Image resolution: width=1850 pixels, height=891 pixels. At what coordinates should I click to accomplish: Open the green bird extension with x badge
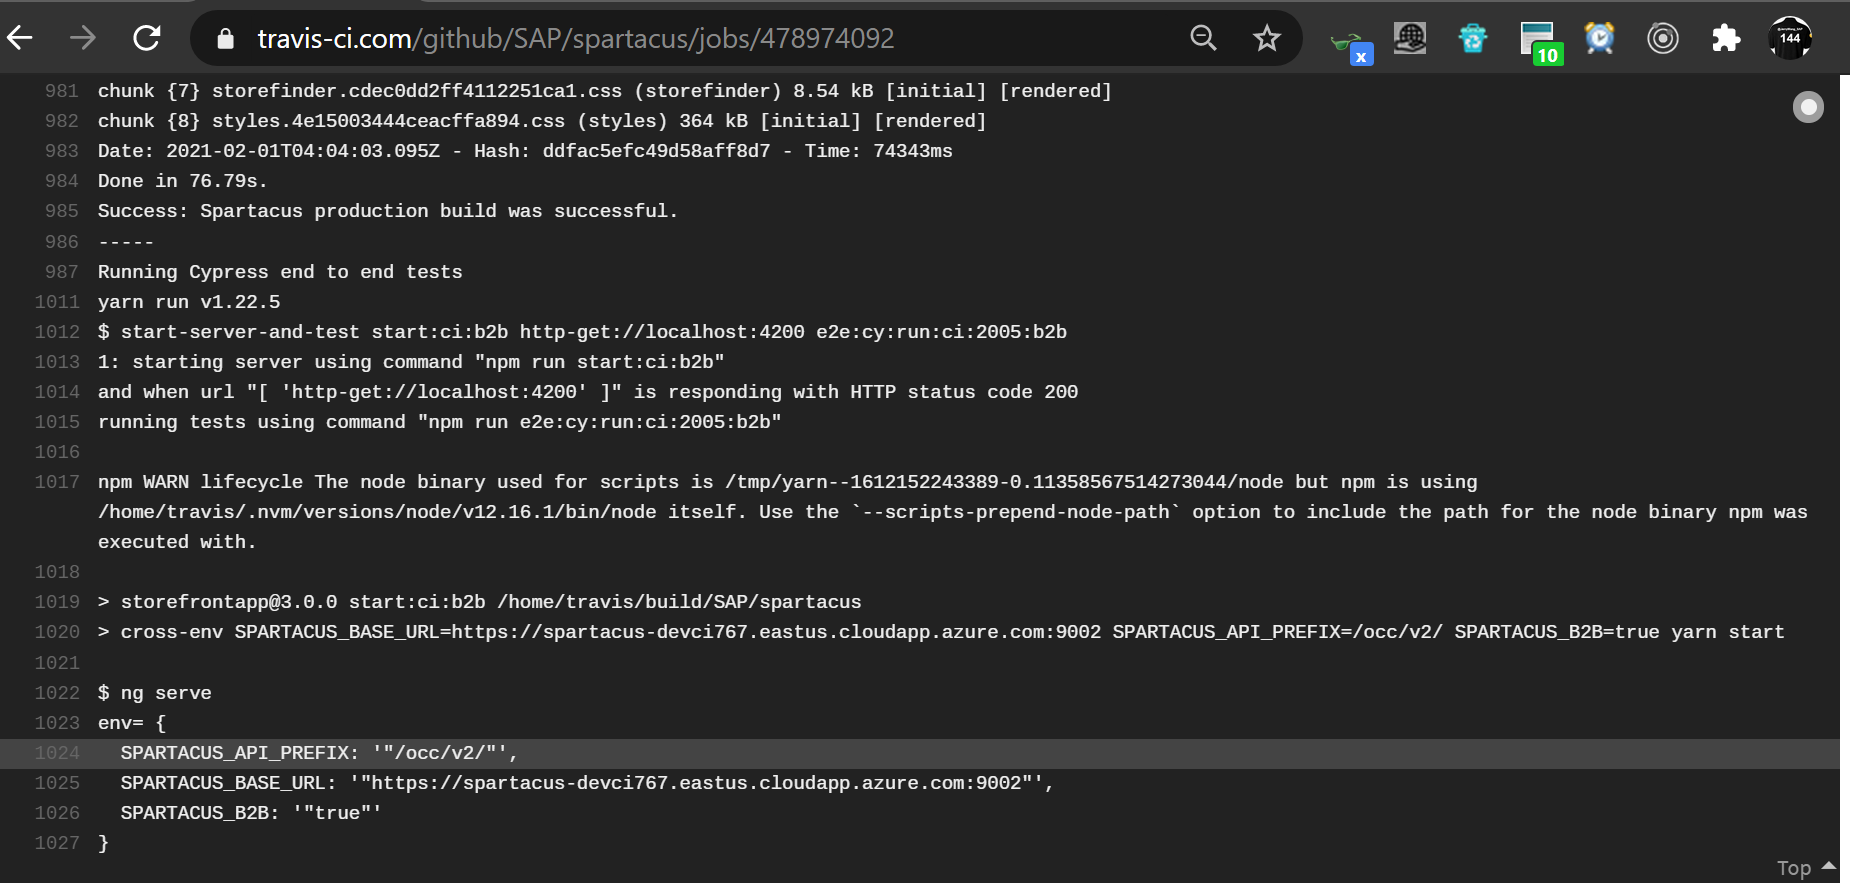tap(1350, 43)
